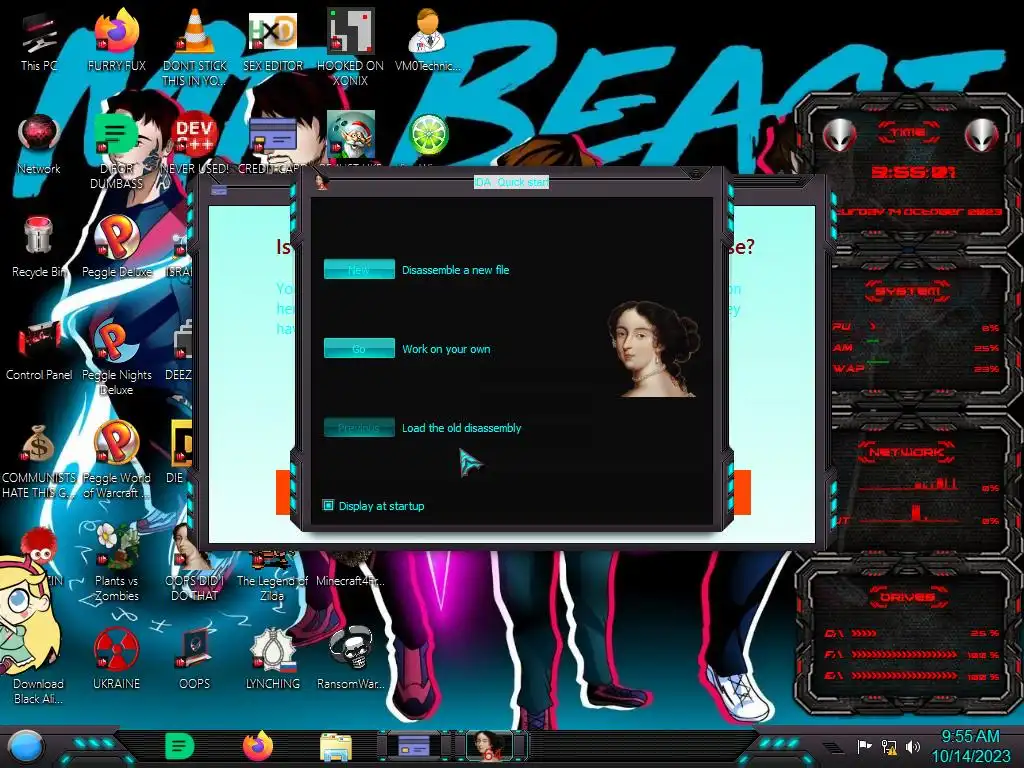
Task: Select the Control Panel icon
Action: pyautogui.click(x=39, y=350)
